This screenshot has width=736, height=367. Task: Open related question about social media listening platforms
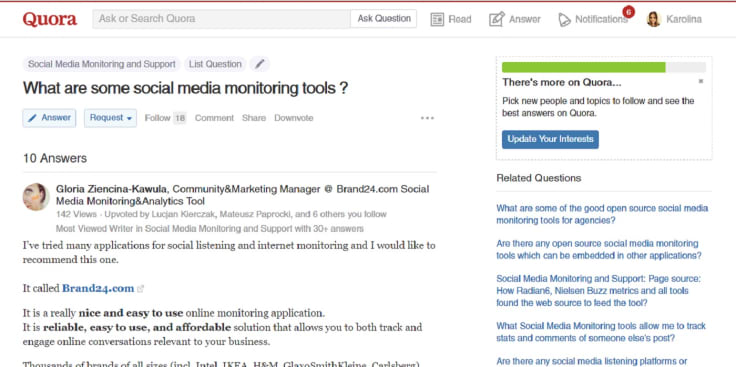coord(592,361)
